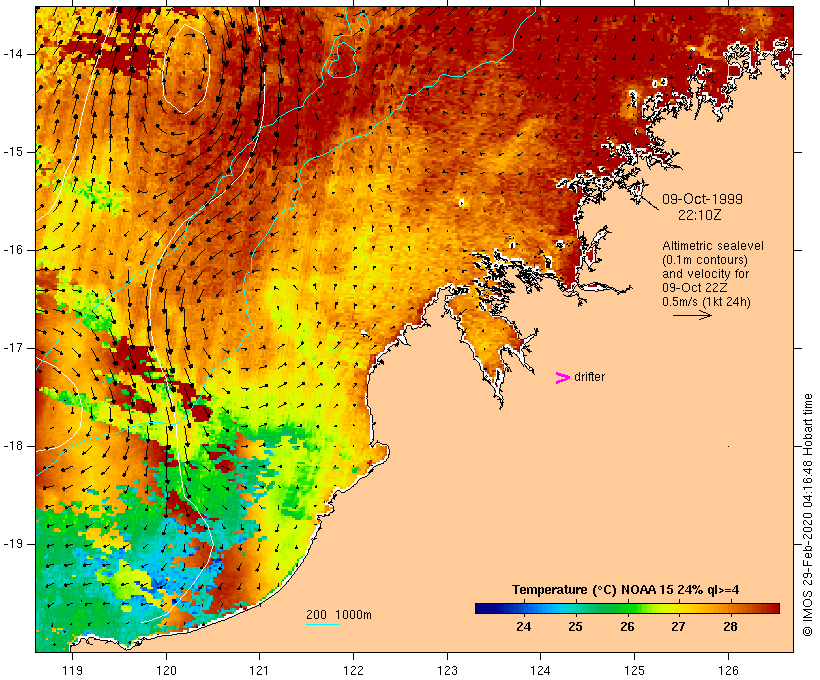Click longitude axis label '125'
This screenshot has width=820, height=680.
point(635,671)
